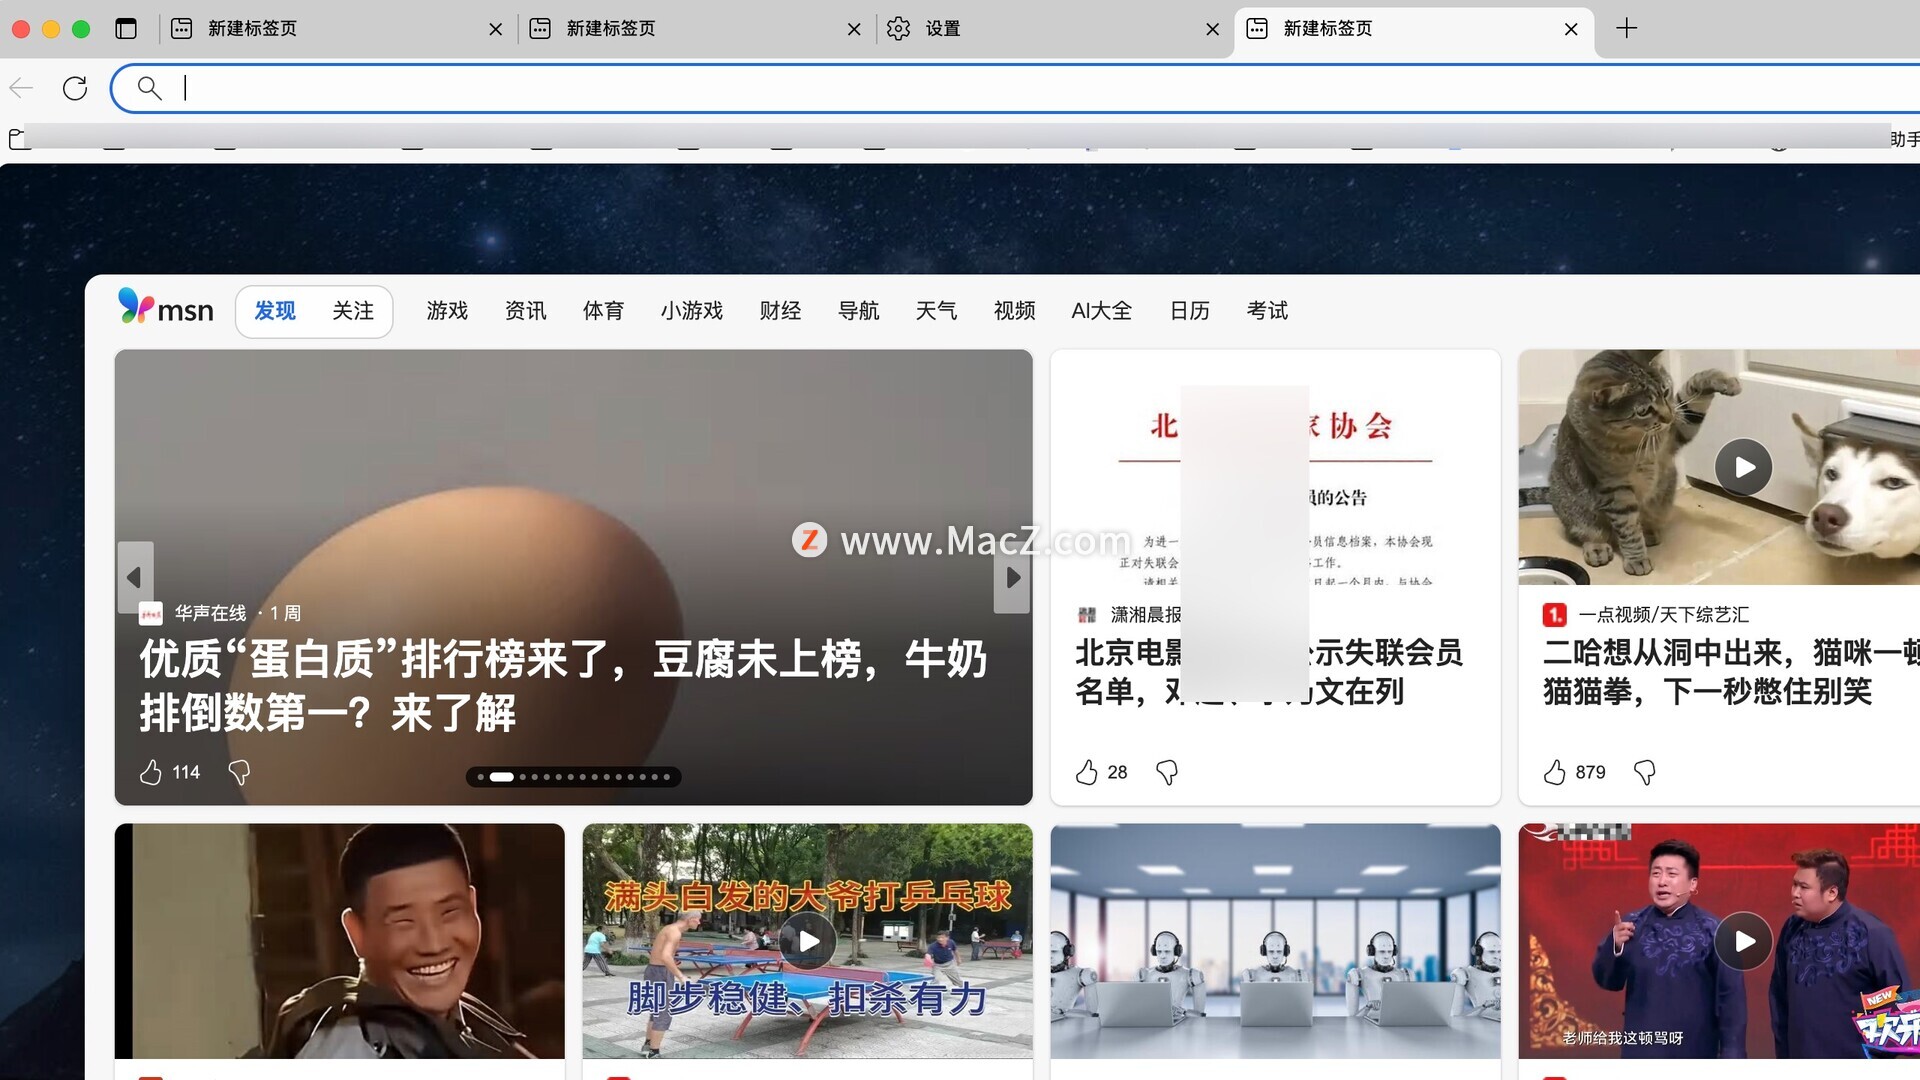Dislike the egg protein article
1920x1080 pixels.
coord(239,772)
